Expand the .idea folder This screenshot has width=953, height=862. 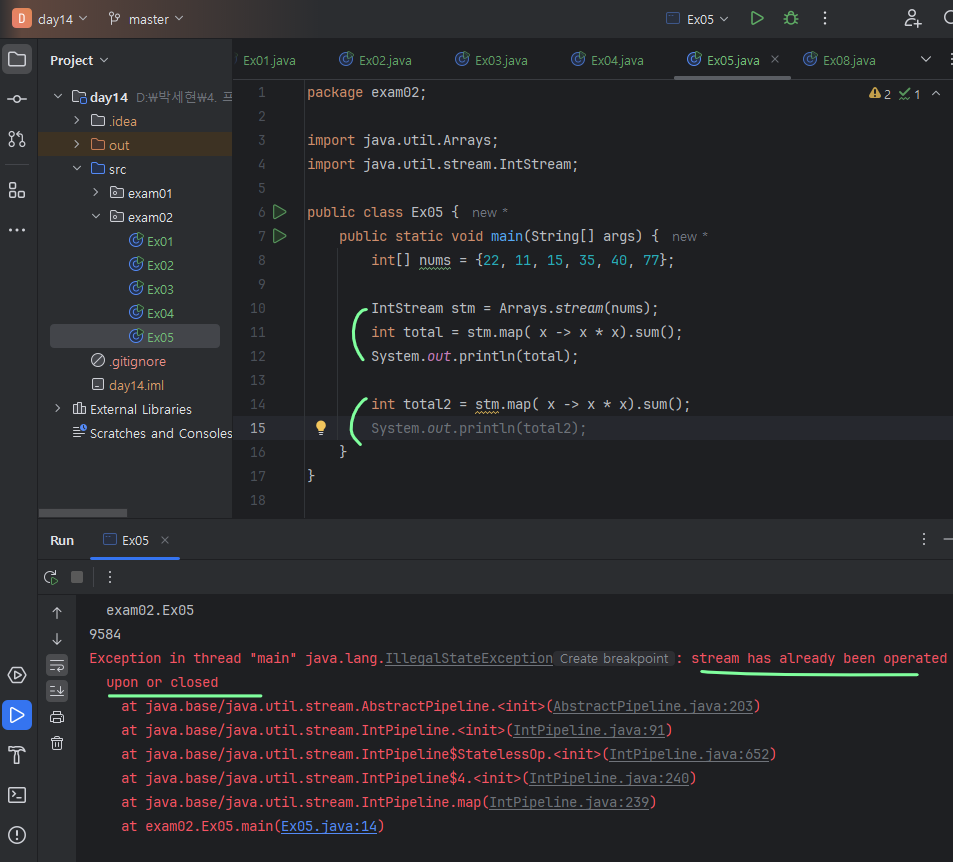77,120
